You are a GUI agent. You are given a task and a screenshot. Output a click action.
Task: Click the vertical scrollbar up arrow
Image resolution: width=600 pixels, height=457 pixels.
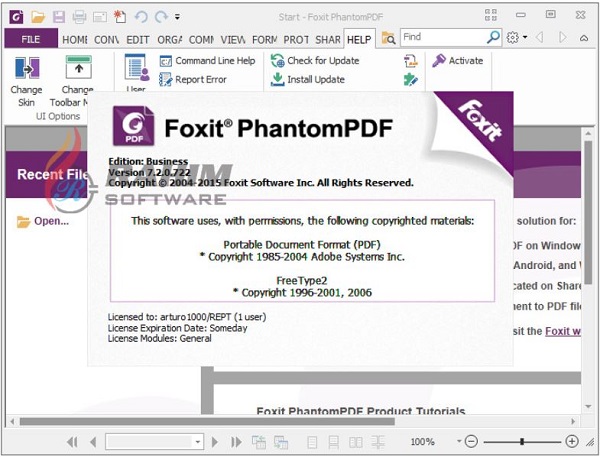[588, 134]
